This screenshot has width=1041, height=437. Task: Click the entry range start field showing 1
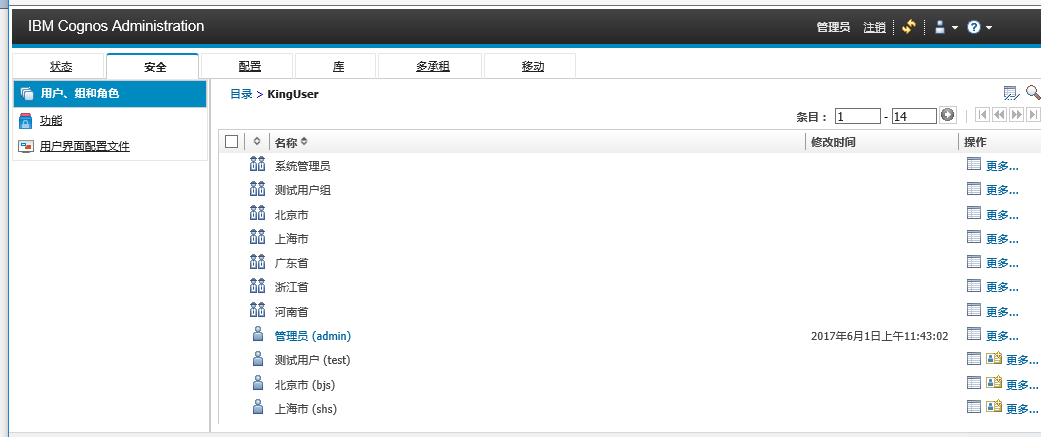pos(857,116)
